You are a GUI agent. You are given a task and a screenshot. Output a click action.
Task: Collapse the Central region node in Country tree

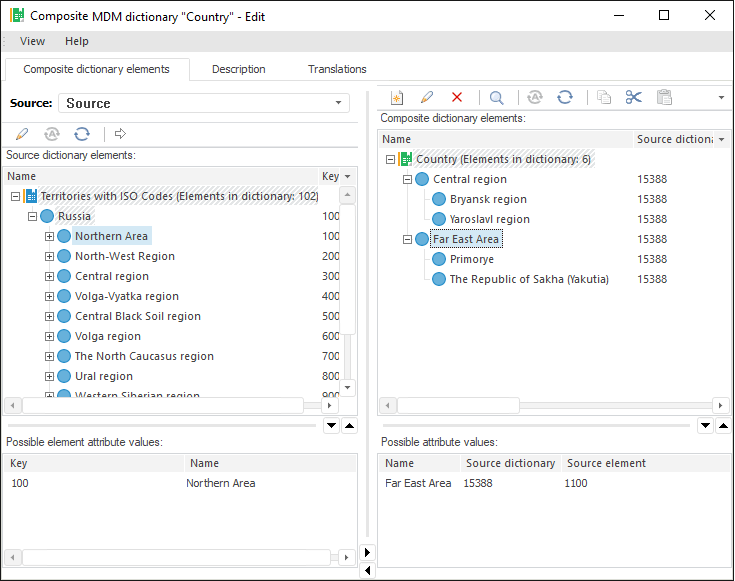click(407, 179)
